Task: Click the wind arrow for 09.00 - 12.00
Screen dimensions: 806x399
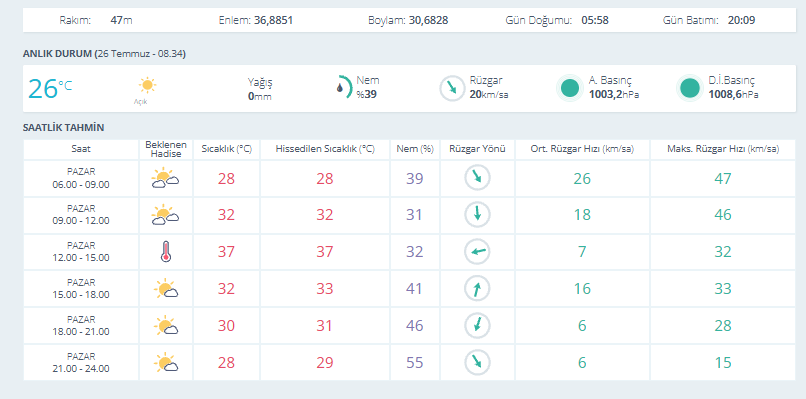Action: [477, 214]
